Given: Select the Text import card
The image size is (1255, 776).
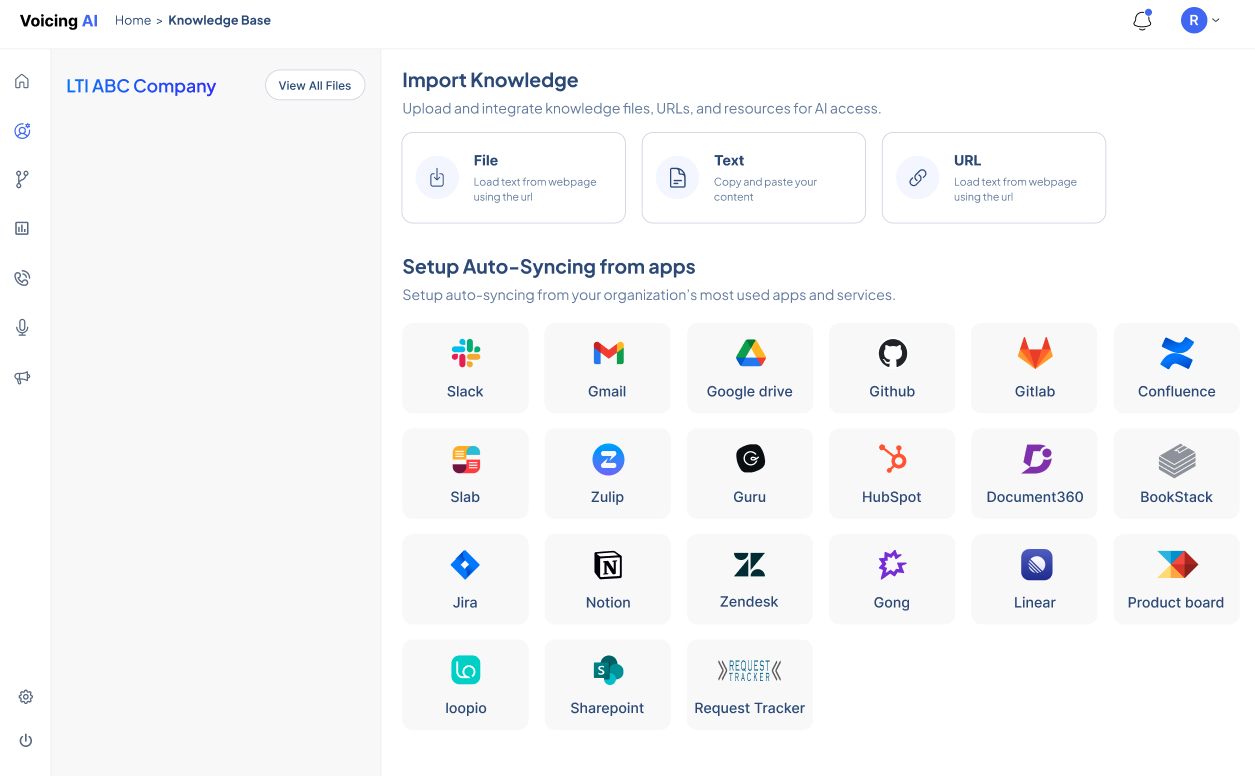Looking at the screenshot, I should pyautogui.click(x=754, y=177).
